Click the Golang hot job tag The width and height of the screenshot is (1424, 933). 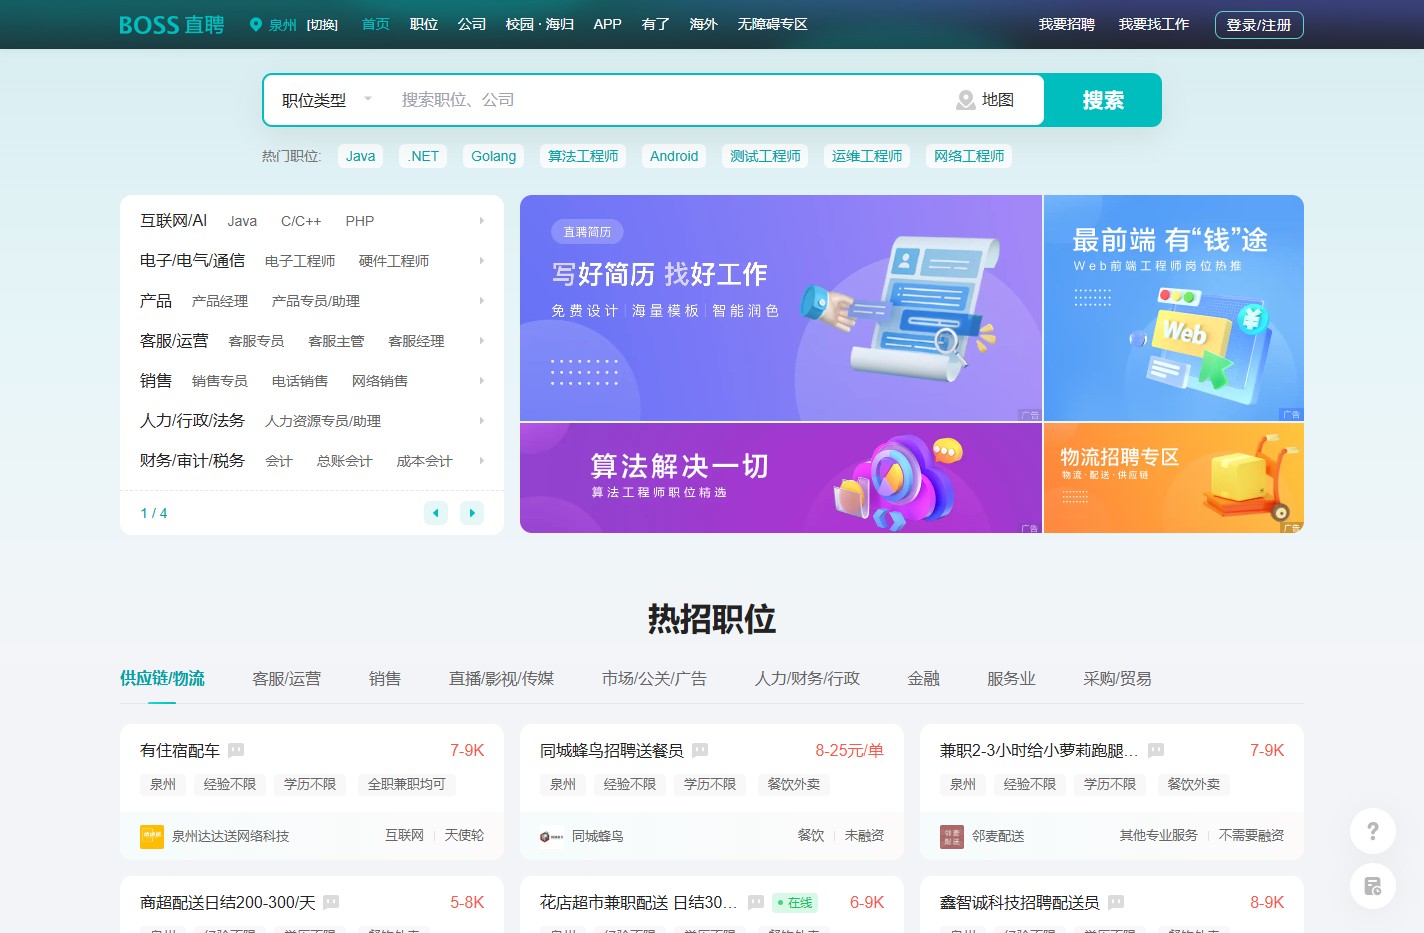point(493,156)
